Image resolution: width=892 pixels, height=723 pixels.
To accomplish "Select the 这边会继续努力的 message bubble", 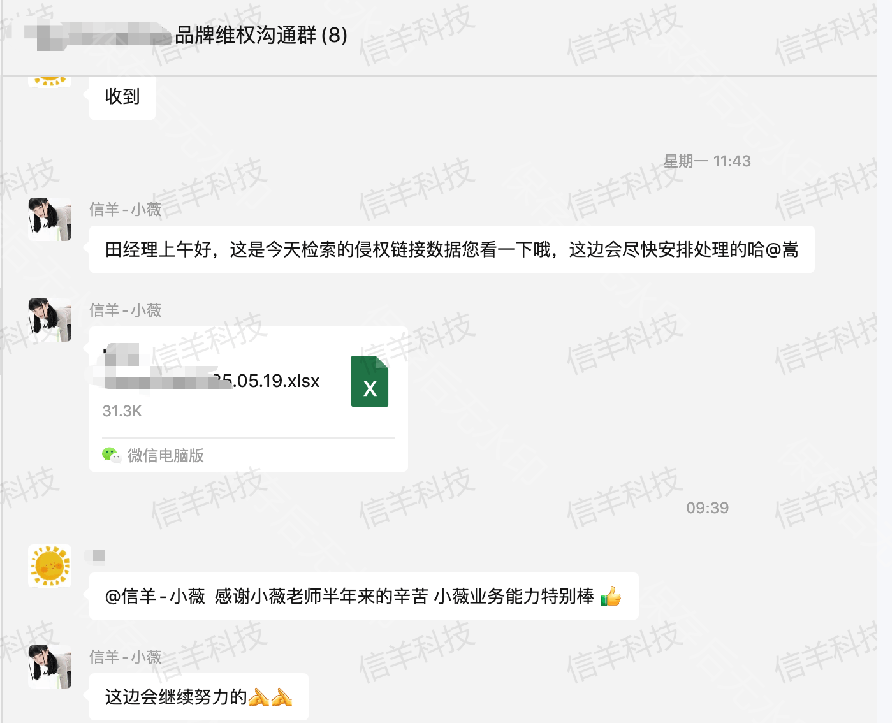I will point(199,697).
